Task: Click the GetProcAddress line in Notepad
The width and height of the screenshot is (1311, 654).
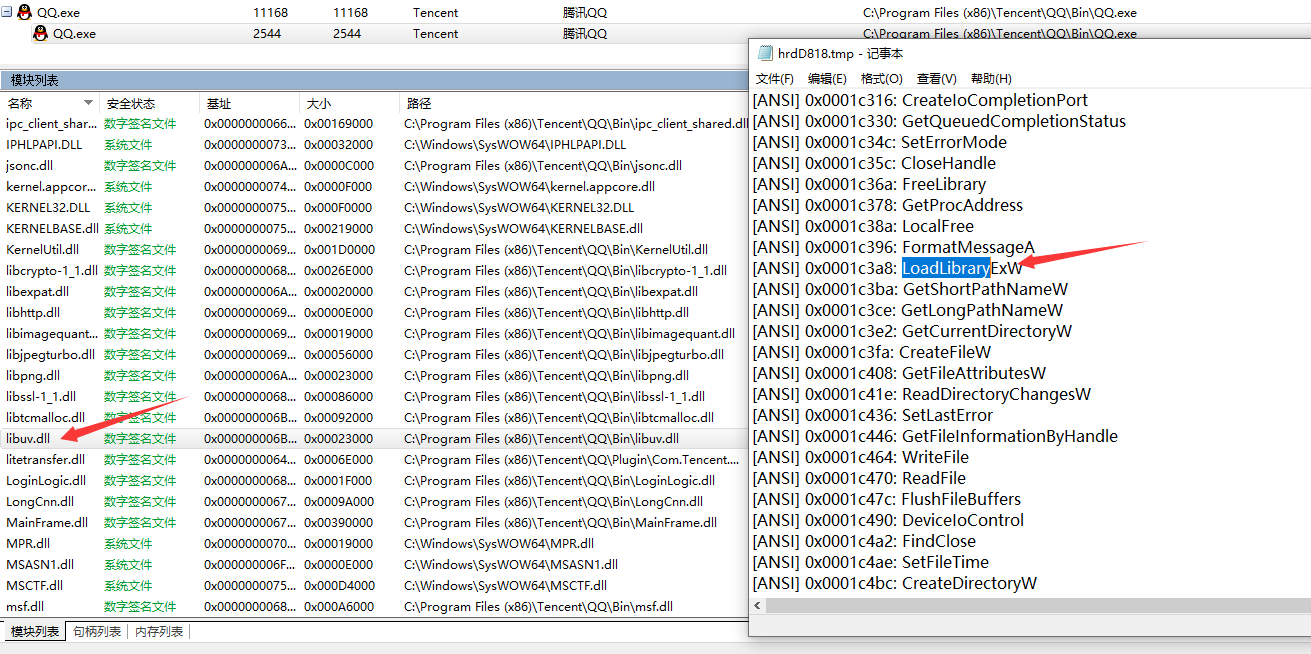Action: [888, 205]
